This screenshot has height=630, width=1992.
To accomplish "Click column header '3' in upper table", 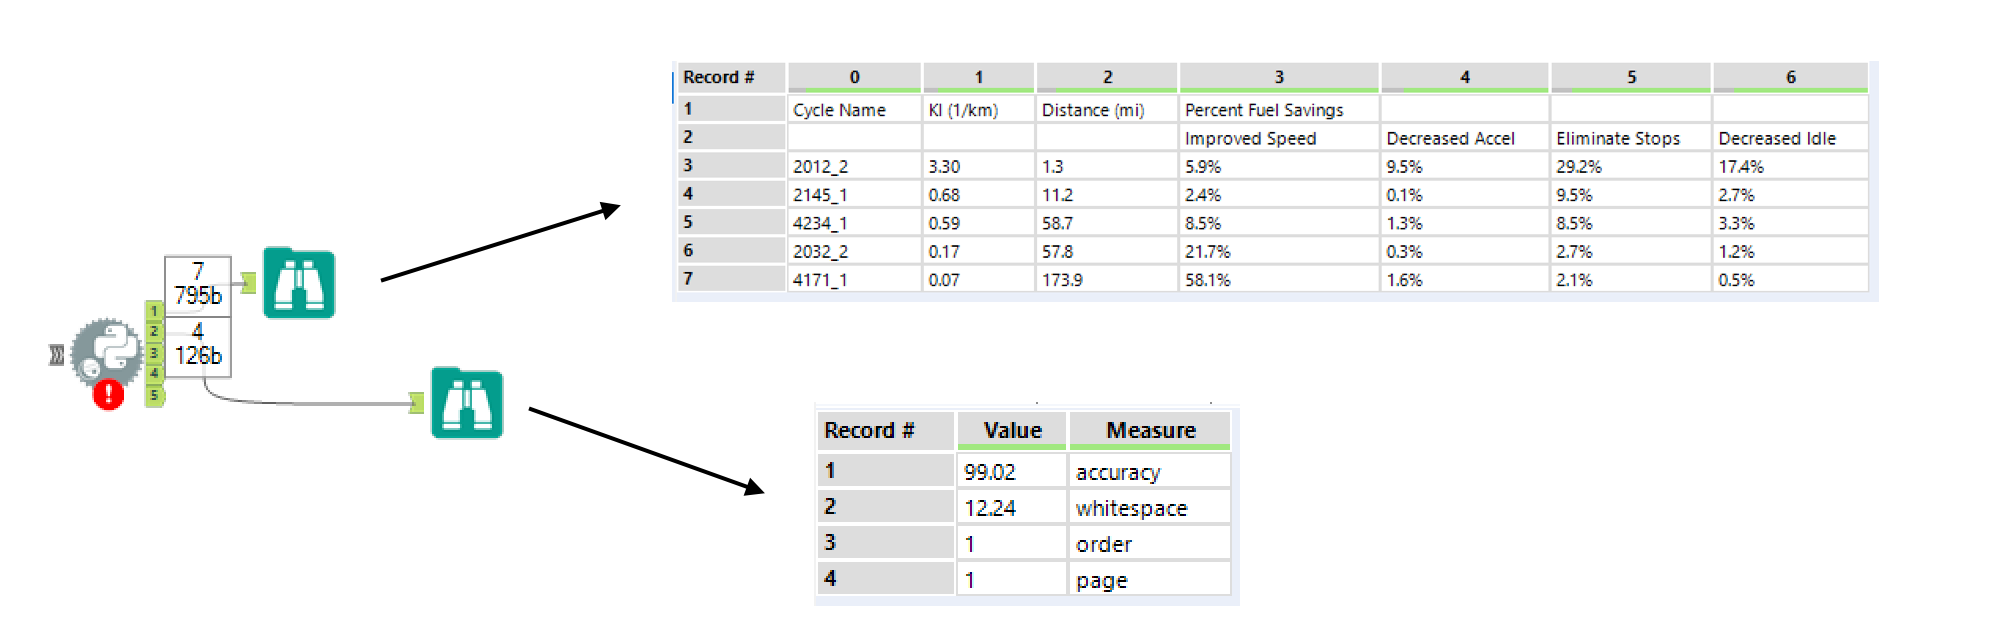I will click(x=1279, y=77).
